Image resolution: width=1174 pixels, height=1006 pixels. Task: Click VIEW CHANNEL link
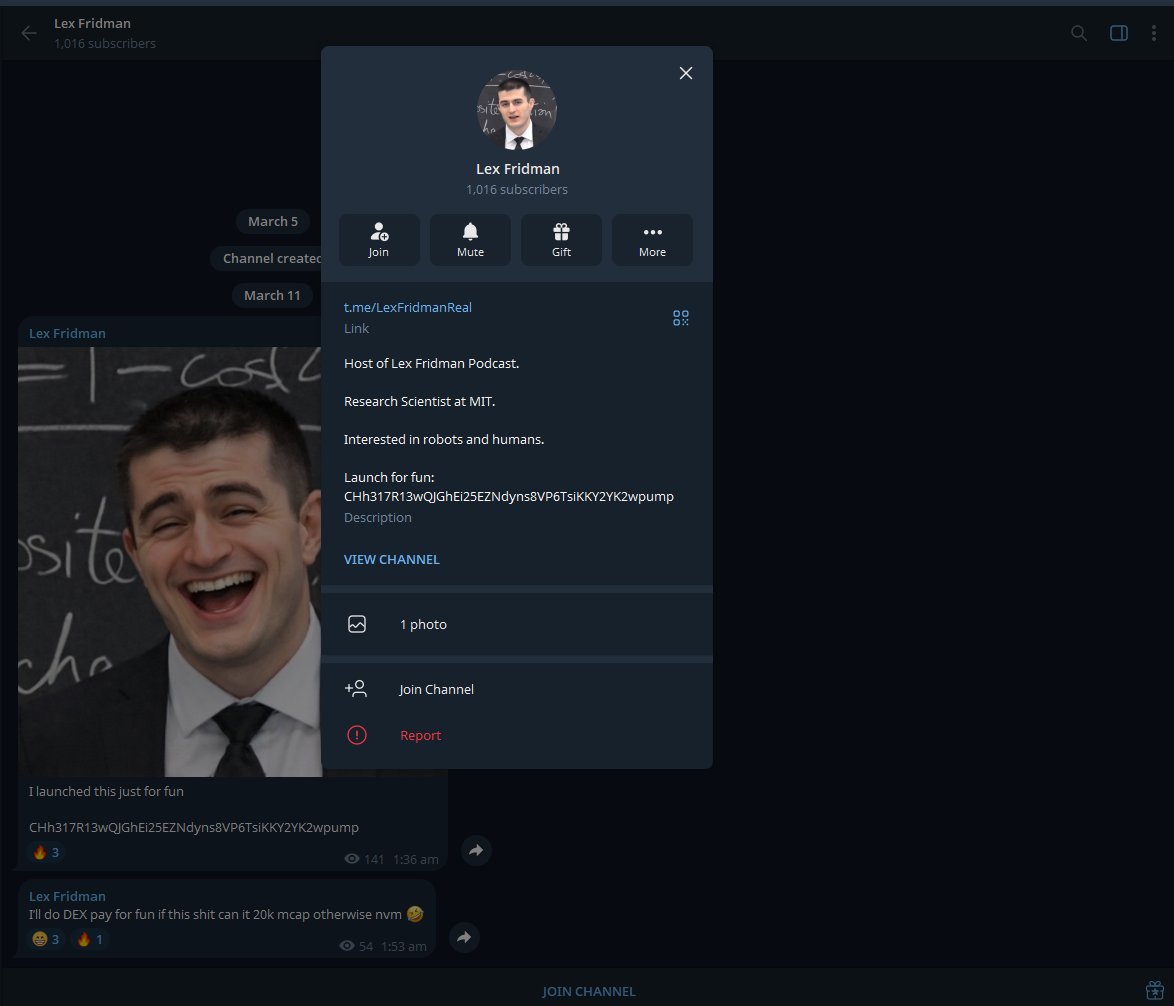point(392,559)
